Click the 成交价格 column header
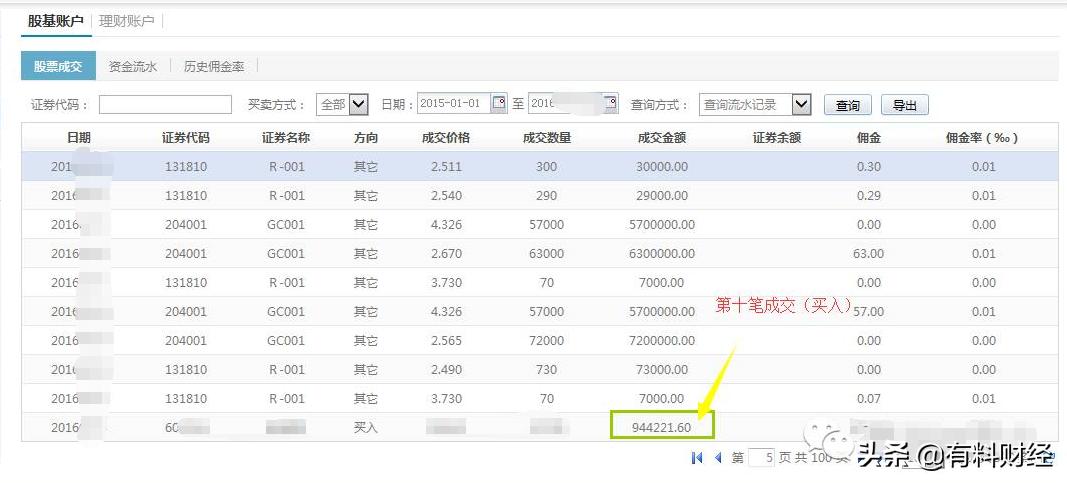Screen dimensions: 1067x483 tap(446, 137)
